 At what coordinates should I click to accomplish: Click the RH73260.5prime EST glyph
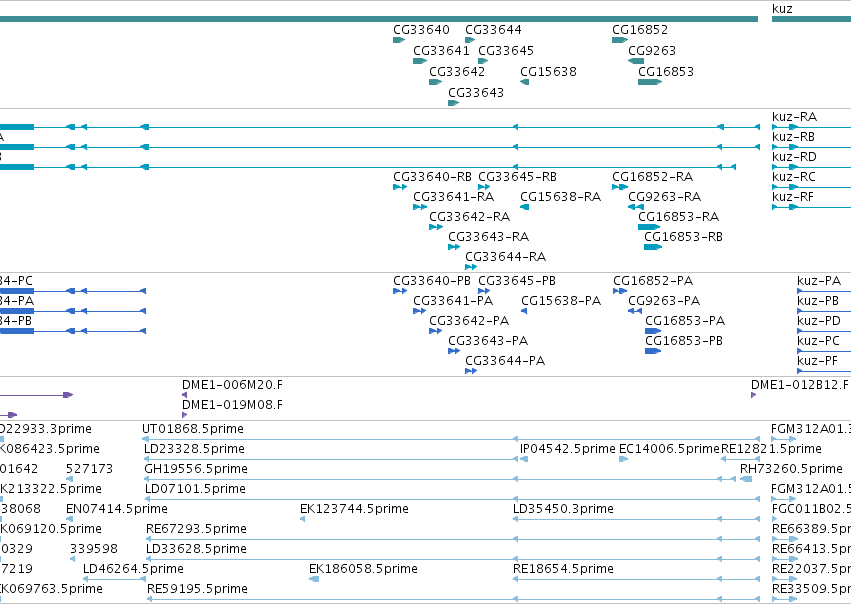pos(746,479)
